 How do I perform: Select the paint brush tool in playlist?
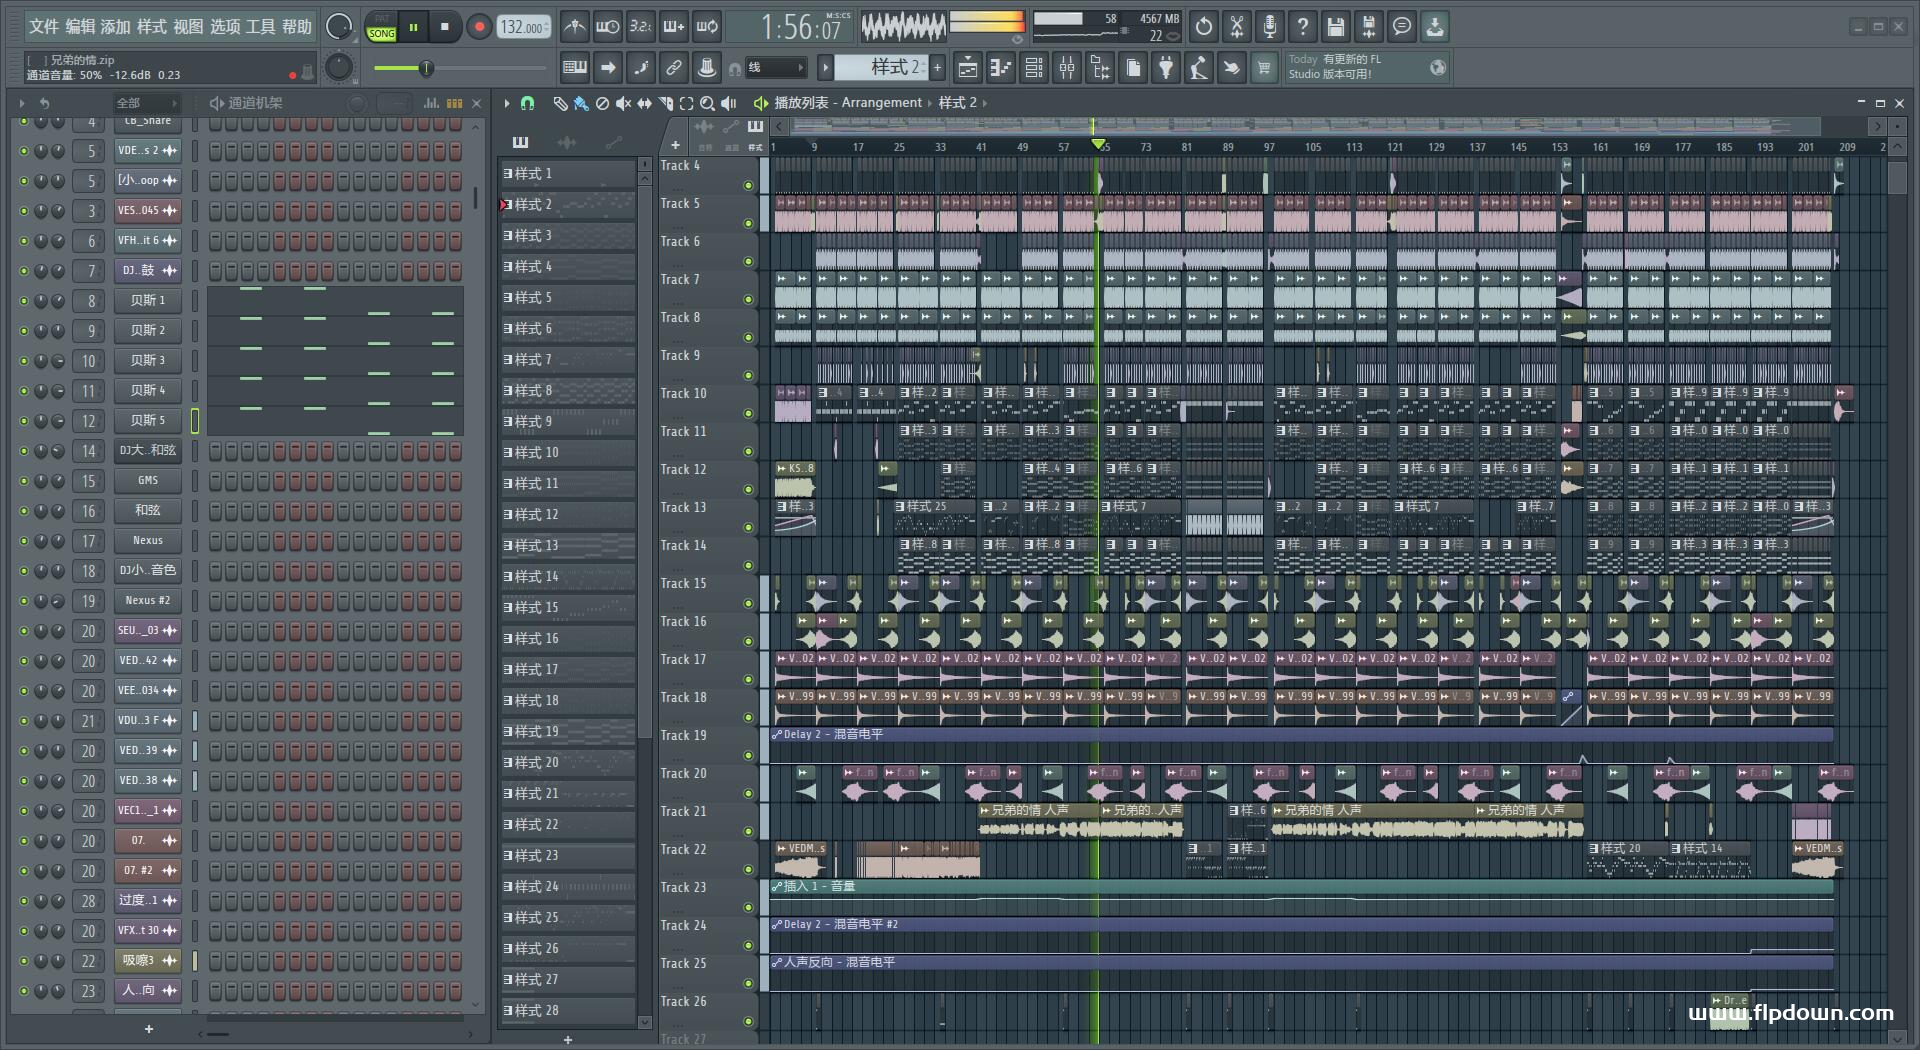pos(581,103)
